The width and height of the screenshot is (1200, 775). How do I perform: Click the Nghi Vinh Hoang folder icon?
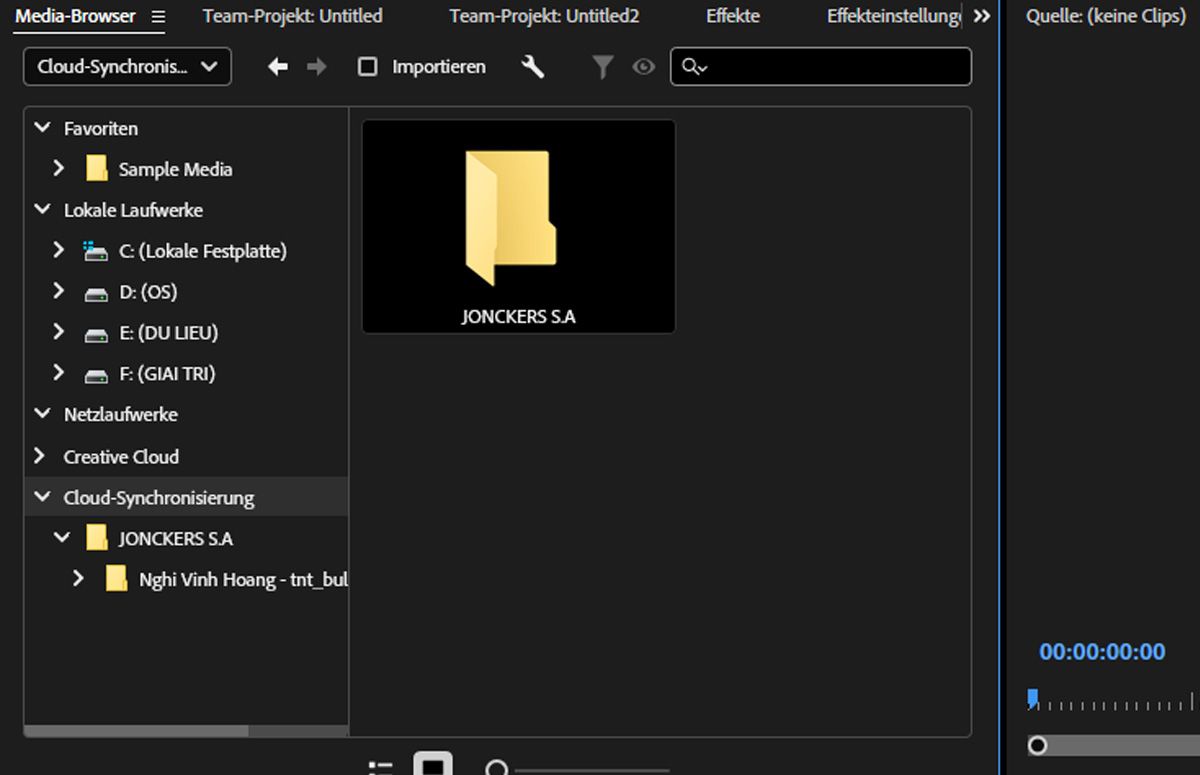[x=117, y=579]
